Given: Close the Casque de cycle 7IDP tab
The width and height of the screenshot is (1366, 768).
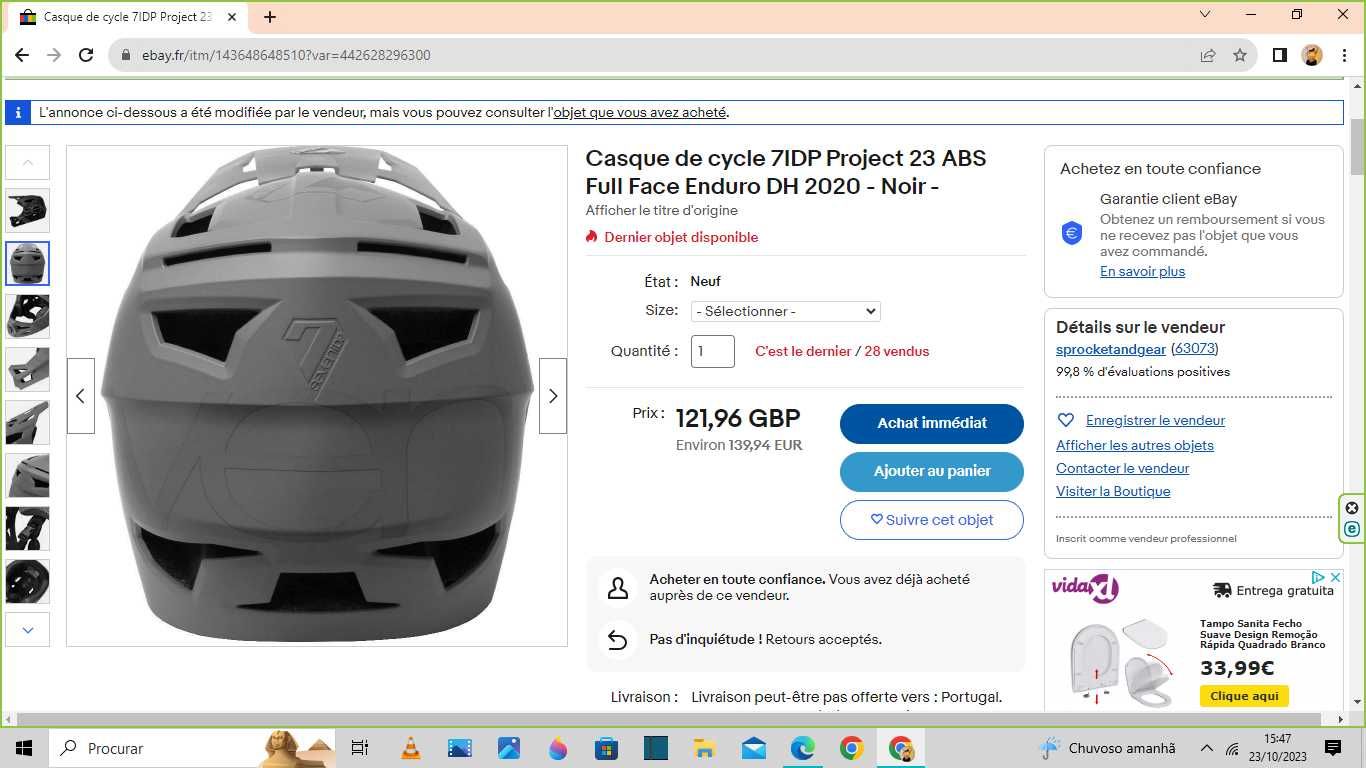Looking at the screenshot, I should click(232, 17).
